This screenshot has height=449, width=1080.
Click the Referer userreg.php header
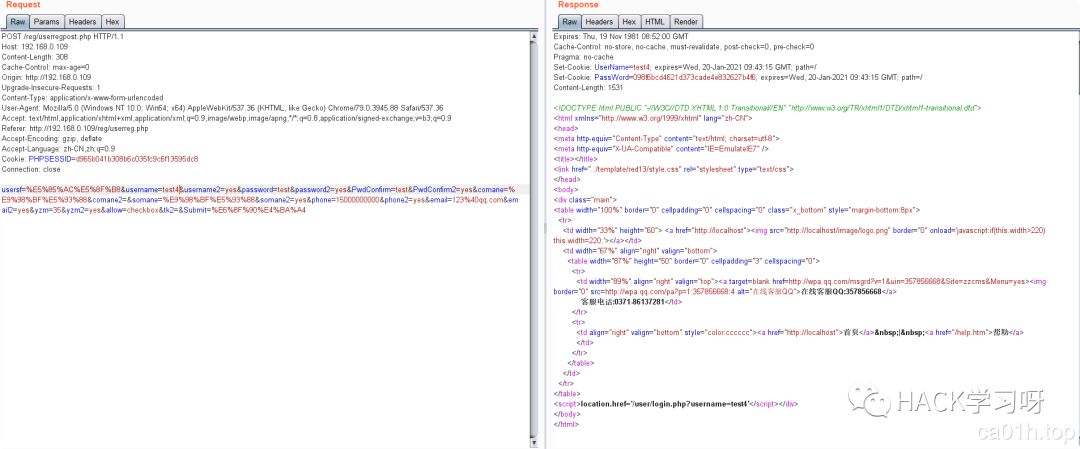click(x=75, y=128)
